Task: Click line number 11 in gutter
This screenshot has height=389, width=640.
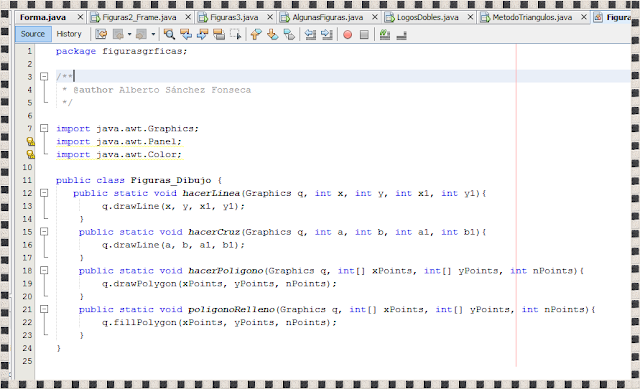Action: (27, 180)
